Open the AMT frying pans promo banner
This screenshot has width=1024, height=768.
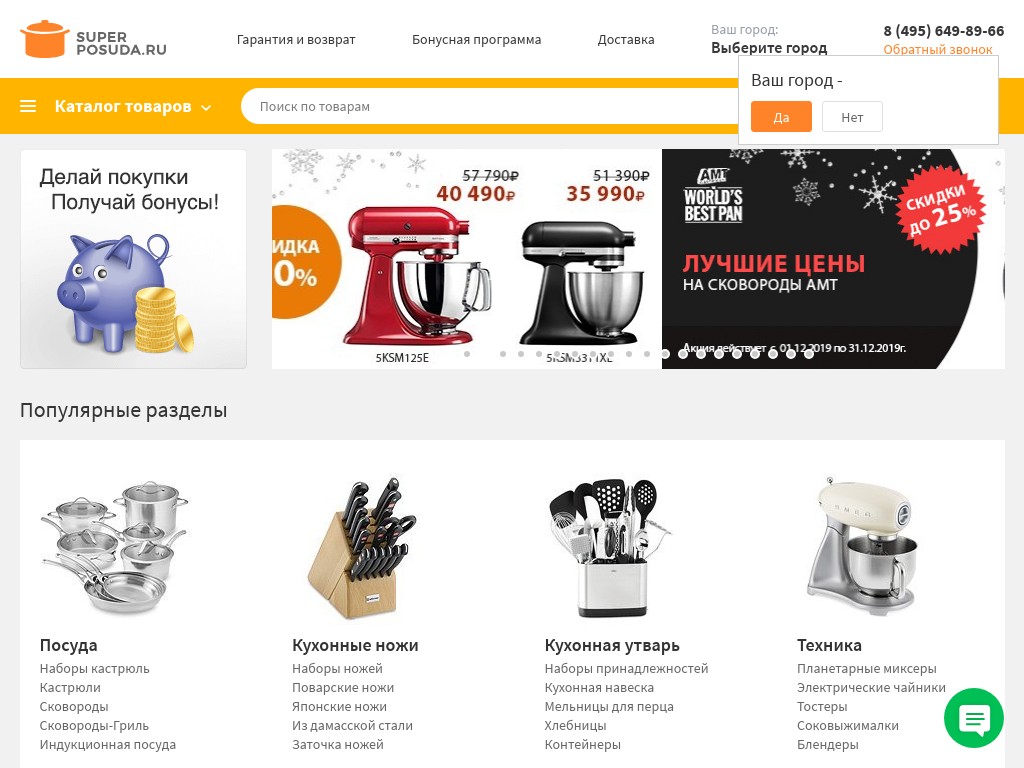pyautogui.click(x=833, y=259)
